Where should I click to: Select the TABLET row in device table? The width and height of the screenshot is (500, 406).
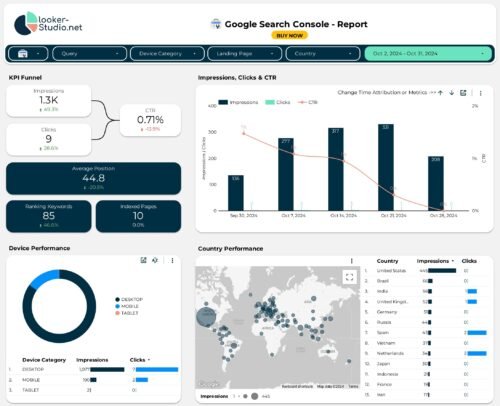point(94,390)
